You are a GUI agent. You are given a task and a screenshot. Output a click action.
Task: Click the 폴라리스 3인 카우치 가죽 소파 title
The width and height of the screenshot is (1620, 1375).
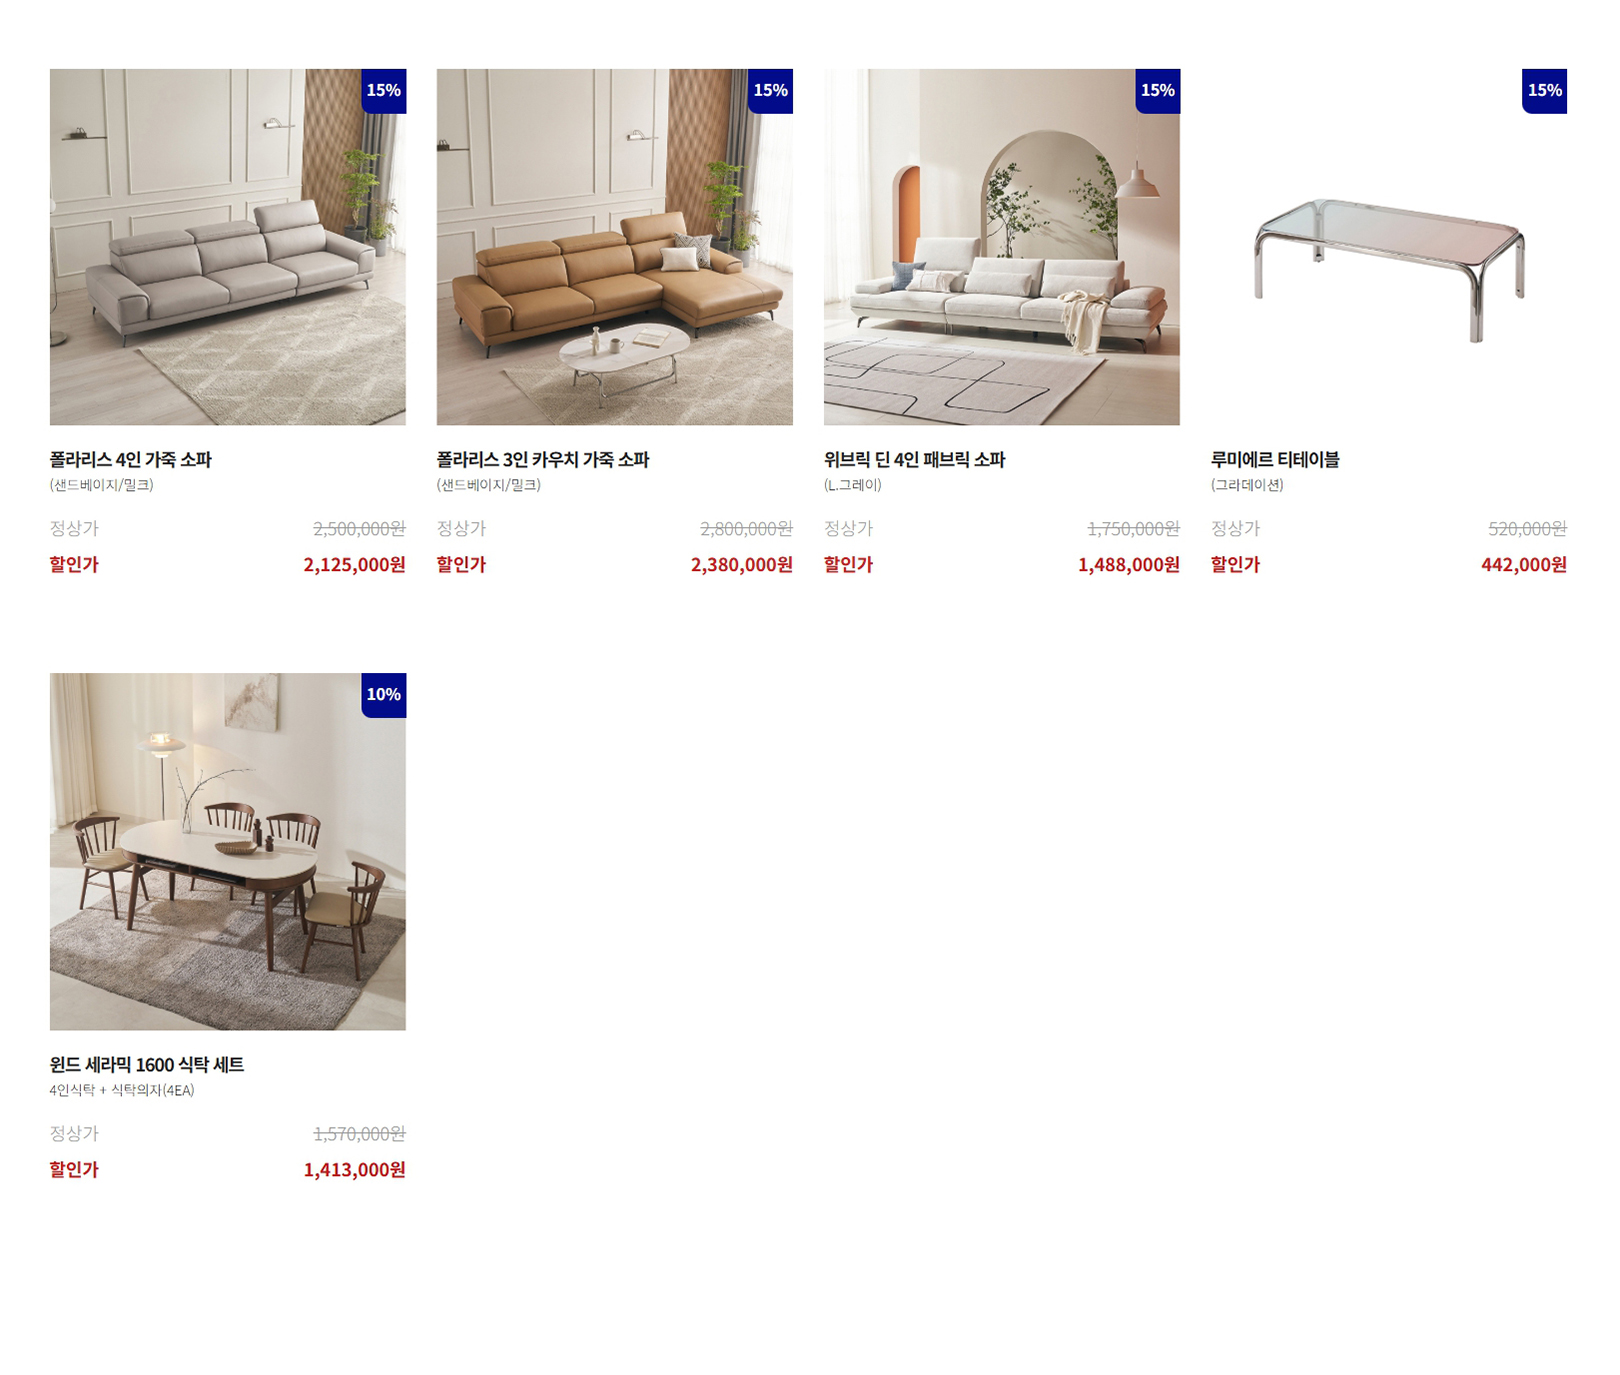click(543, 460)
